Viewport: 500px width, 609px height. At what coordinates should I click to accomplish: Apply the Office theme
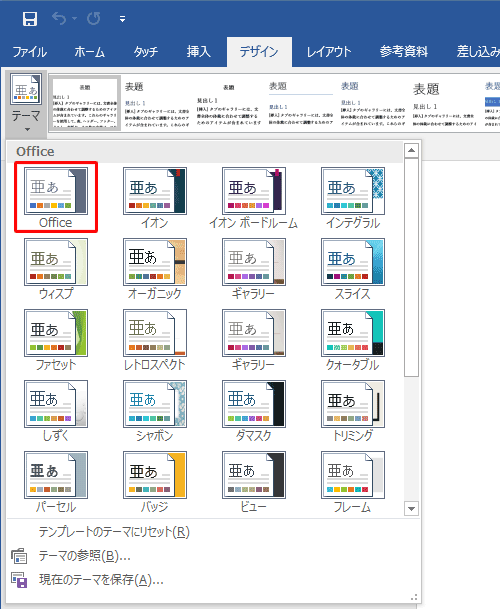56,197
